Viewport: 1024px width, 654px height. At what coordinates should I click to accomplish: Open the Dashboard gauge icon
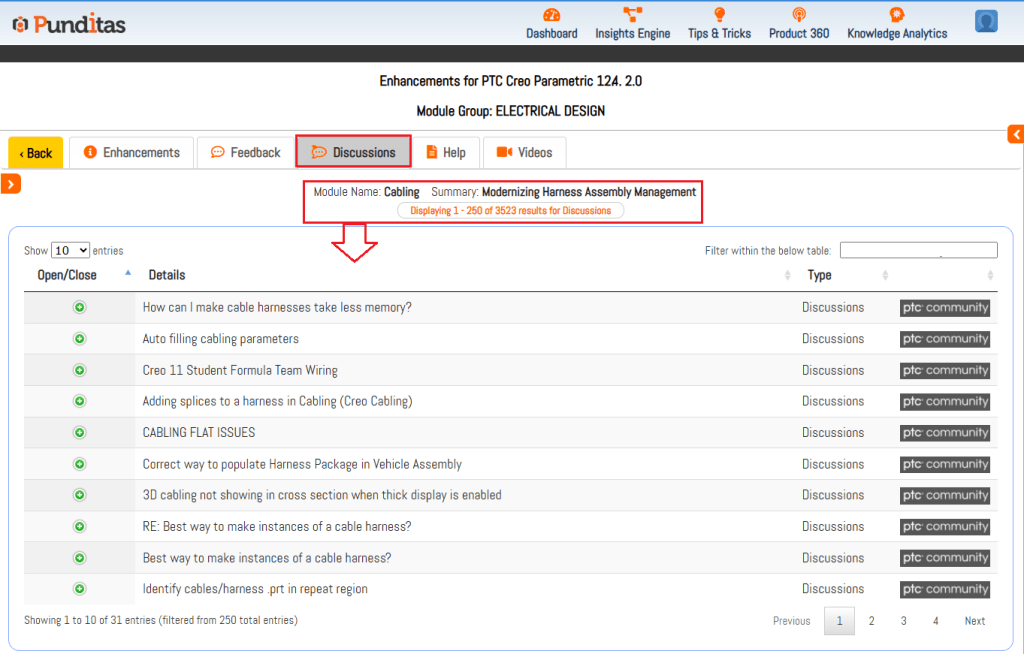tap(551, 15)
